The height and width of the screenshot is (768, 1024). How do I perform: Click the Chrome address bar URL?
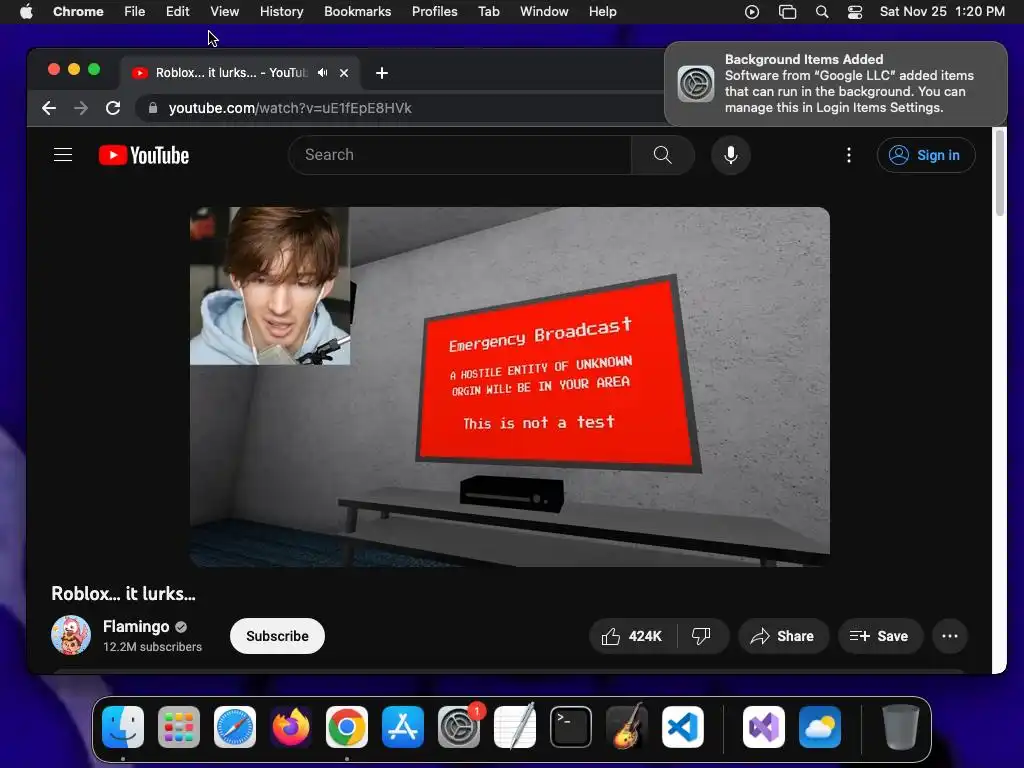point(290,108)
